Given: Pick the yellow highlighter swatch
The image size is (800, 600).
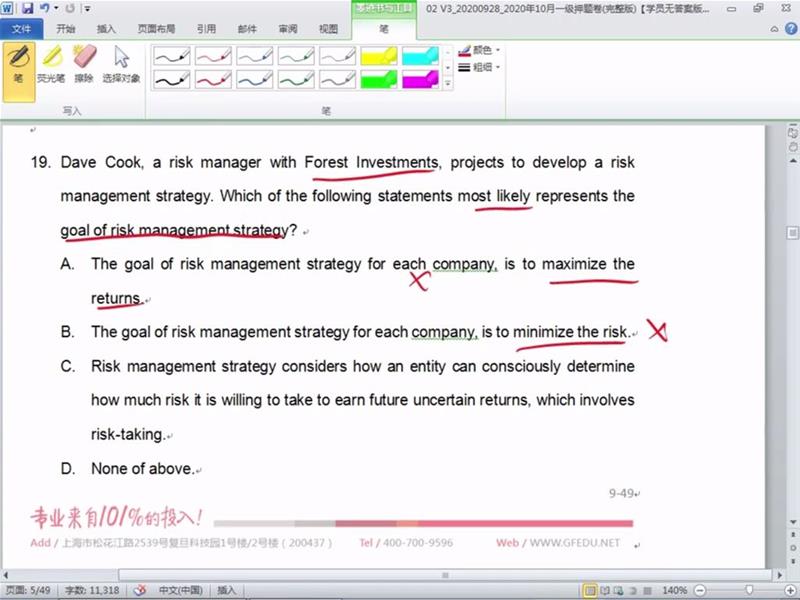Looking at the screenshot, I should [x=379, y=56].
